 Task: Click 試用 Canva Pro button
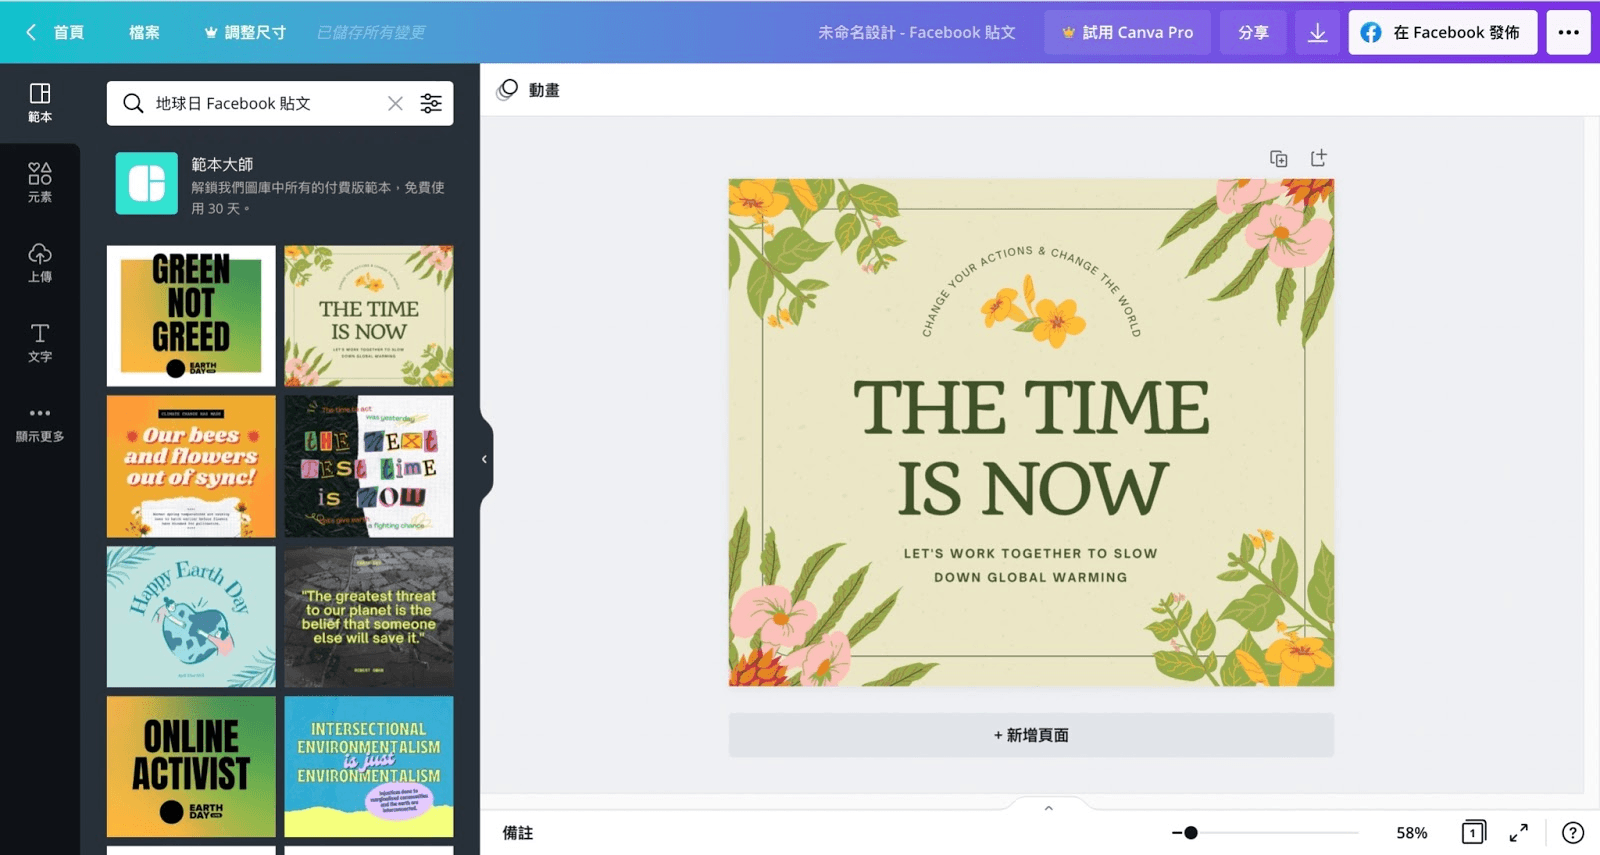pos(1127,32)
